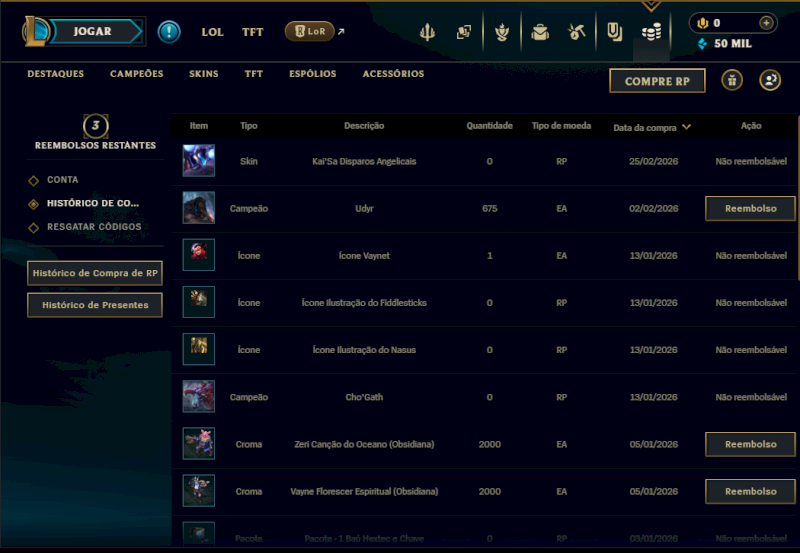
Task: Select CONTA in the sidebar
Action: coord(63,180)
